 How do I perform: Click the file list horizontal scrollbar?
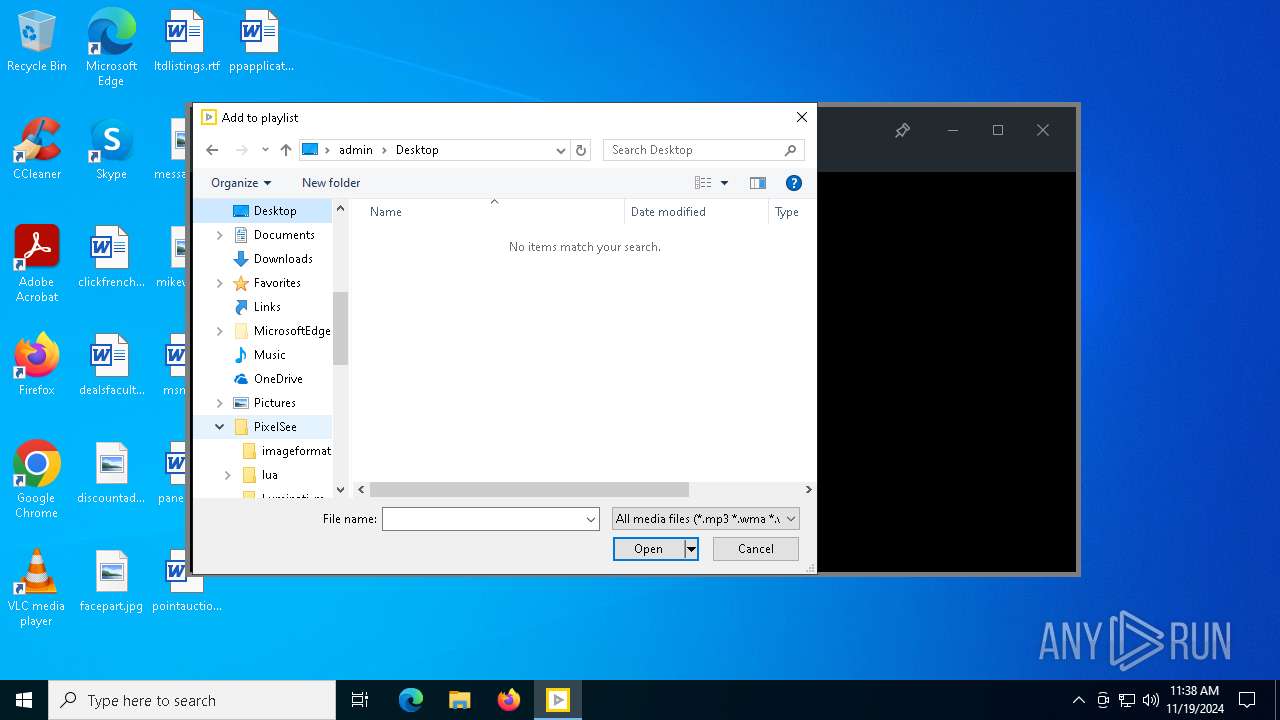pos(529,490)
